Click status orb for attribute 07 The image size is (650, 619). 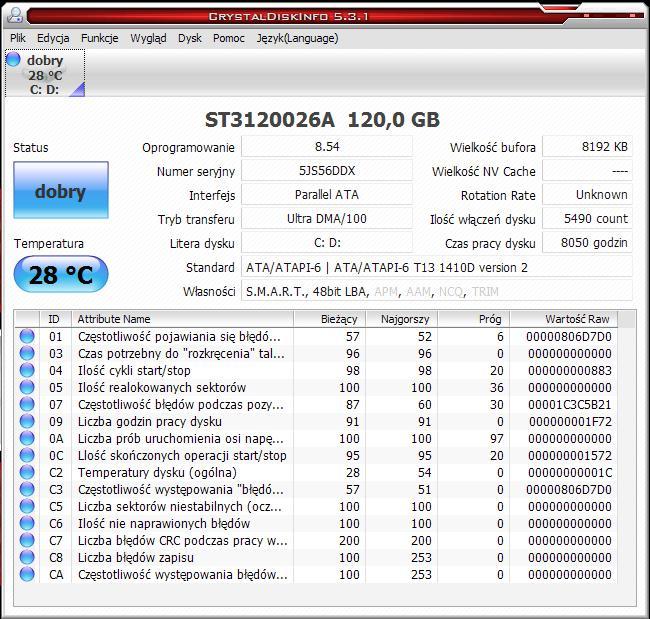(27, 404)
